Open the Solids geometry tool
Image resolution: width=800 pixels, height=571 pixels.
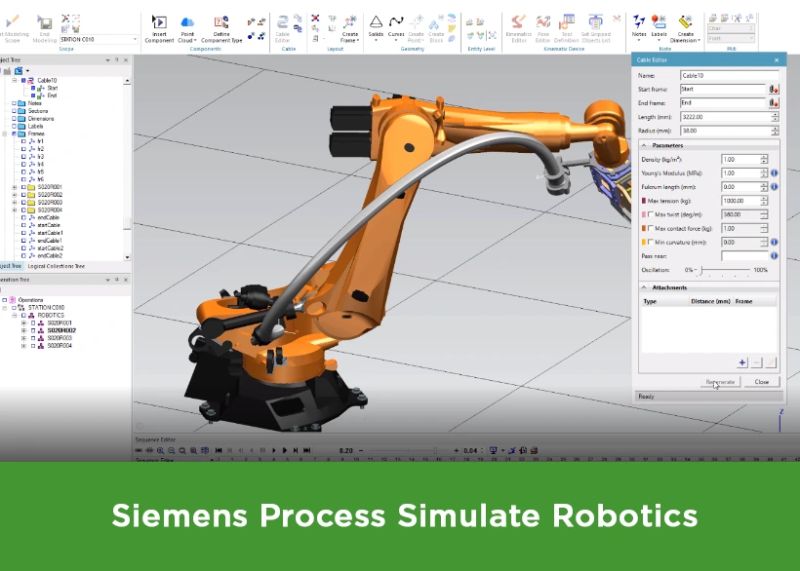(x=376, y=22)
